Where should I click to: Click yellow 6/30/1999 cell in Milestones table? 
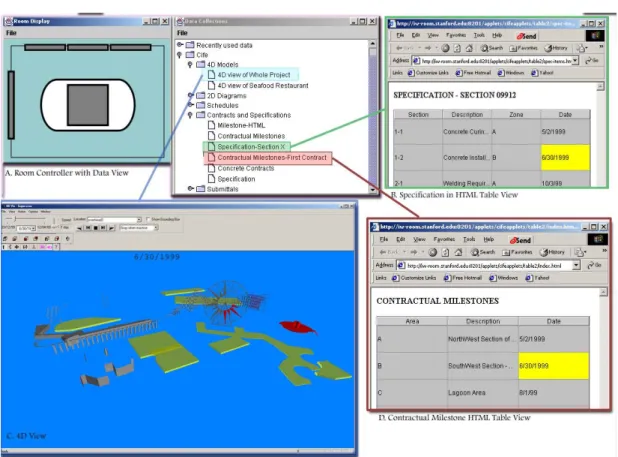(554, 366)
